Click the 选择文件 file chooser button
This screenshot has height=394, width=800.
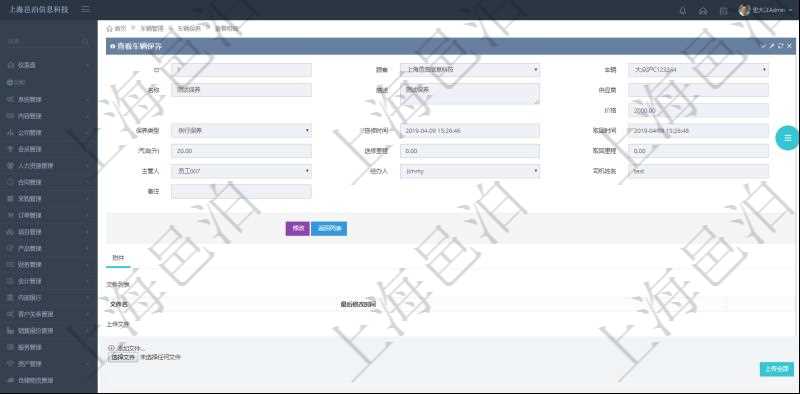tap(123, 357)
